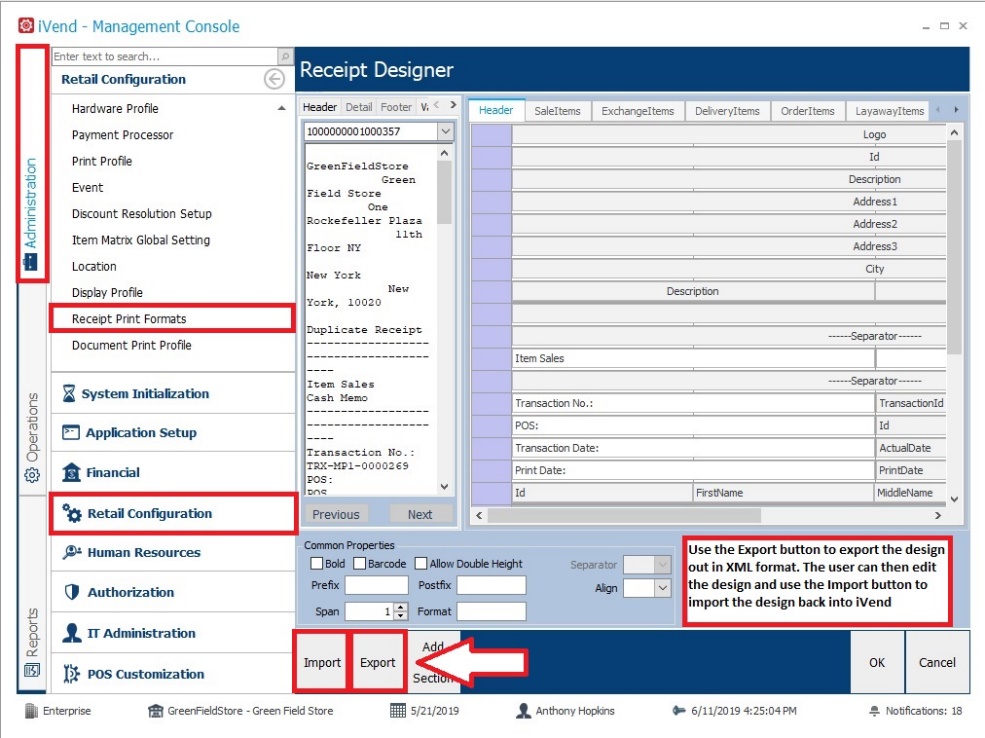Screen dimensions: 985x738
Task: Select Payment Processor menu item
Action: [122, 135]
